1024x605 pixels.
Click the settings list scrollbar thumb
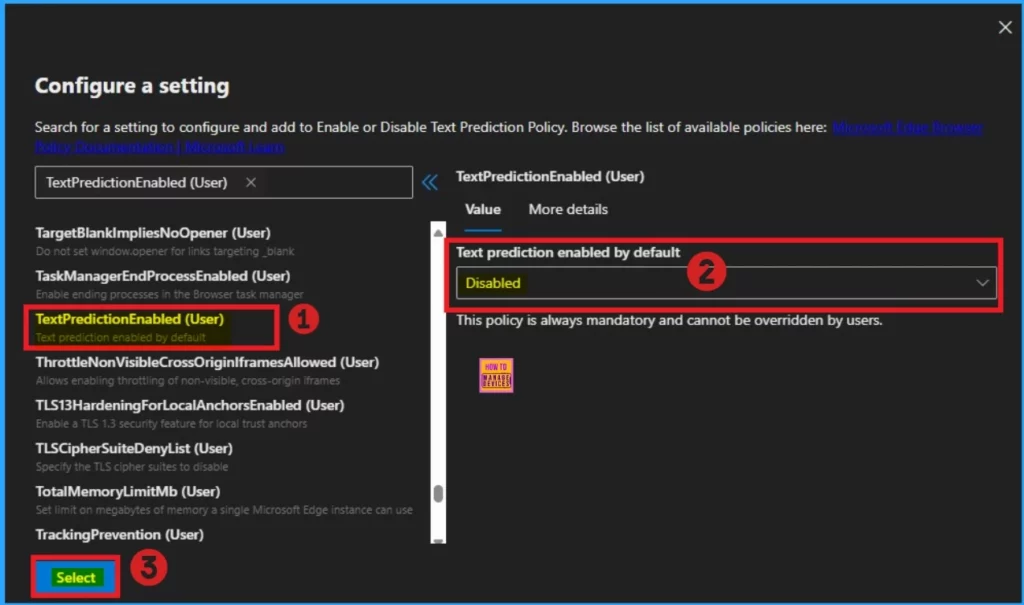(438, 493)
